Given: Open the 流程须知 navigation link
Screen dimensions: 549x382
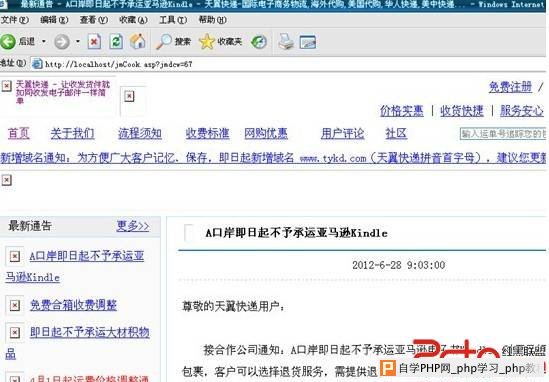Looking at the screenshot, I should point(140,133).
